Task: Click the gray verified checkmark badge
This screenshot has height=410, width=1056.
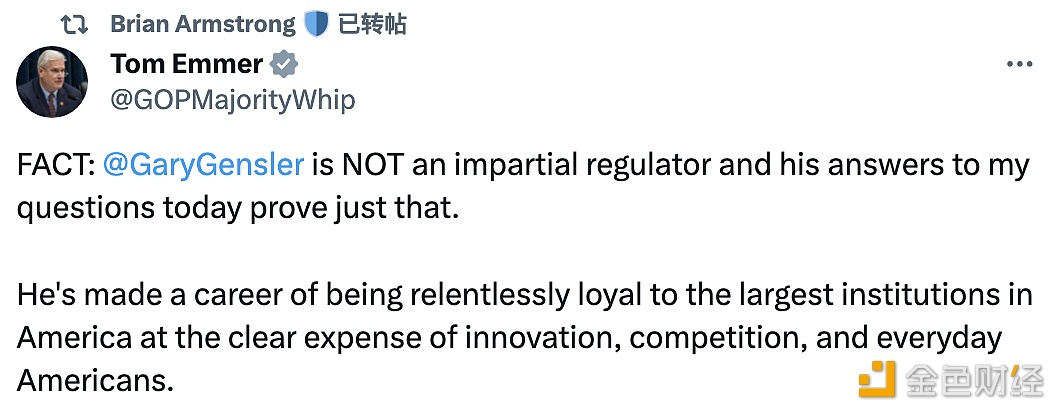Action: pos(284,65)
